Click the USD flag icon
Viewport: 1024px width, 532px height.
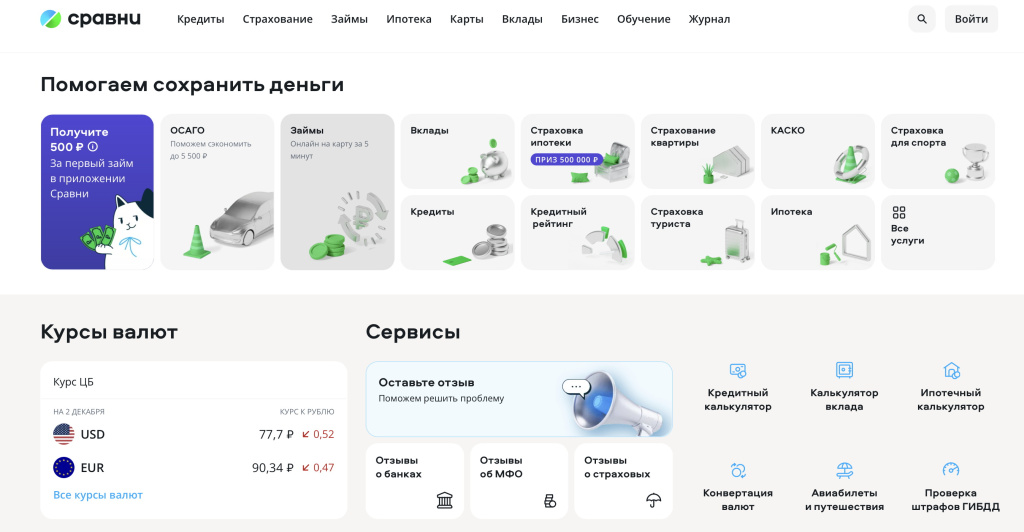point(63,434)
